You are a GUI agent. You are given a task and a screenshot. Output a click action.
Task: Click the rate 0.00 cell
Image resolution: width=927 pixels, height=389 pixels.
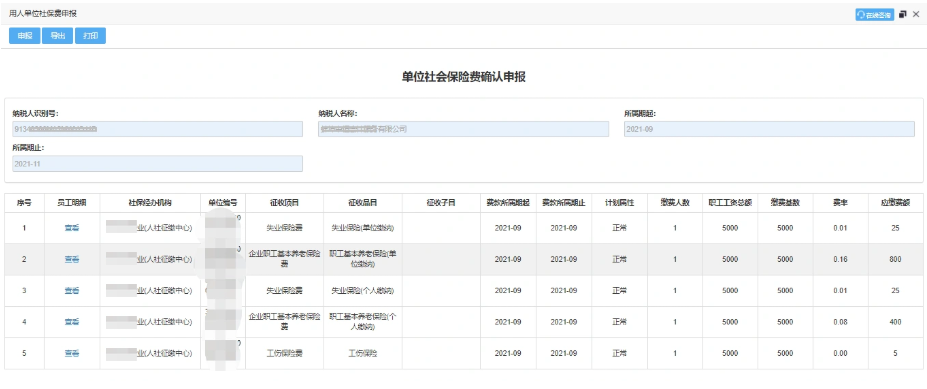pyautogui.click(x=840, y=354)
